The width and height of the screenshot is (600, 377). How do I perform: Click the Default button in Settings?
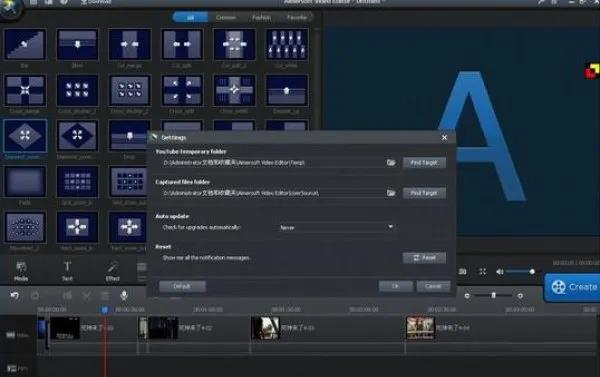[x=183, y=286]
